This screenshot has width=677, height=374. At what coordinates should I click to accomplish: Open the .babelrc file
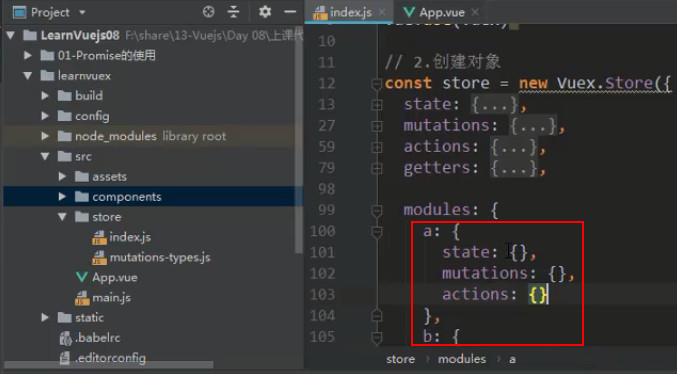(x=98, y=337)
